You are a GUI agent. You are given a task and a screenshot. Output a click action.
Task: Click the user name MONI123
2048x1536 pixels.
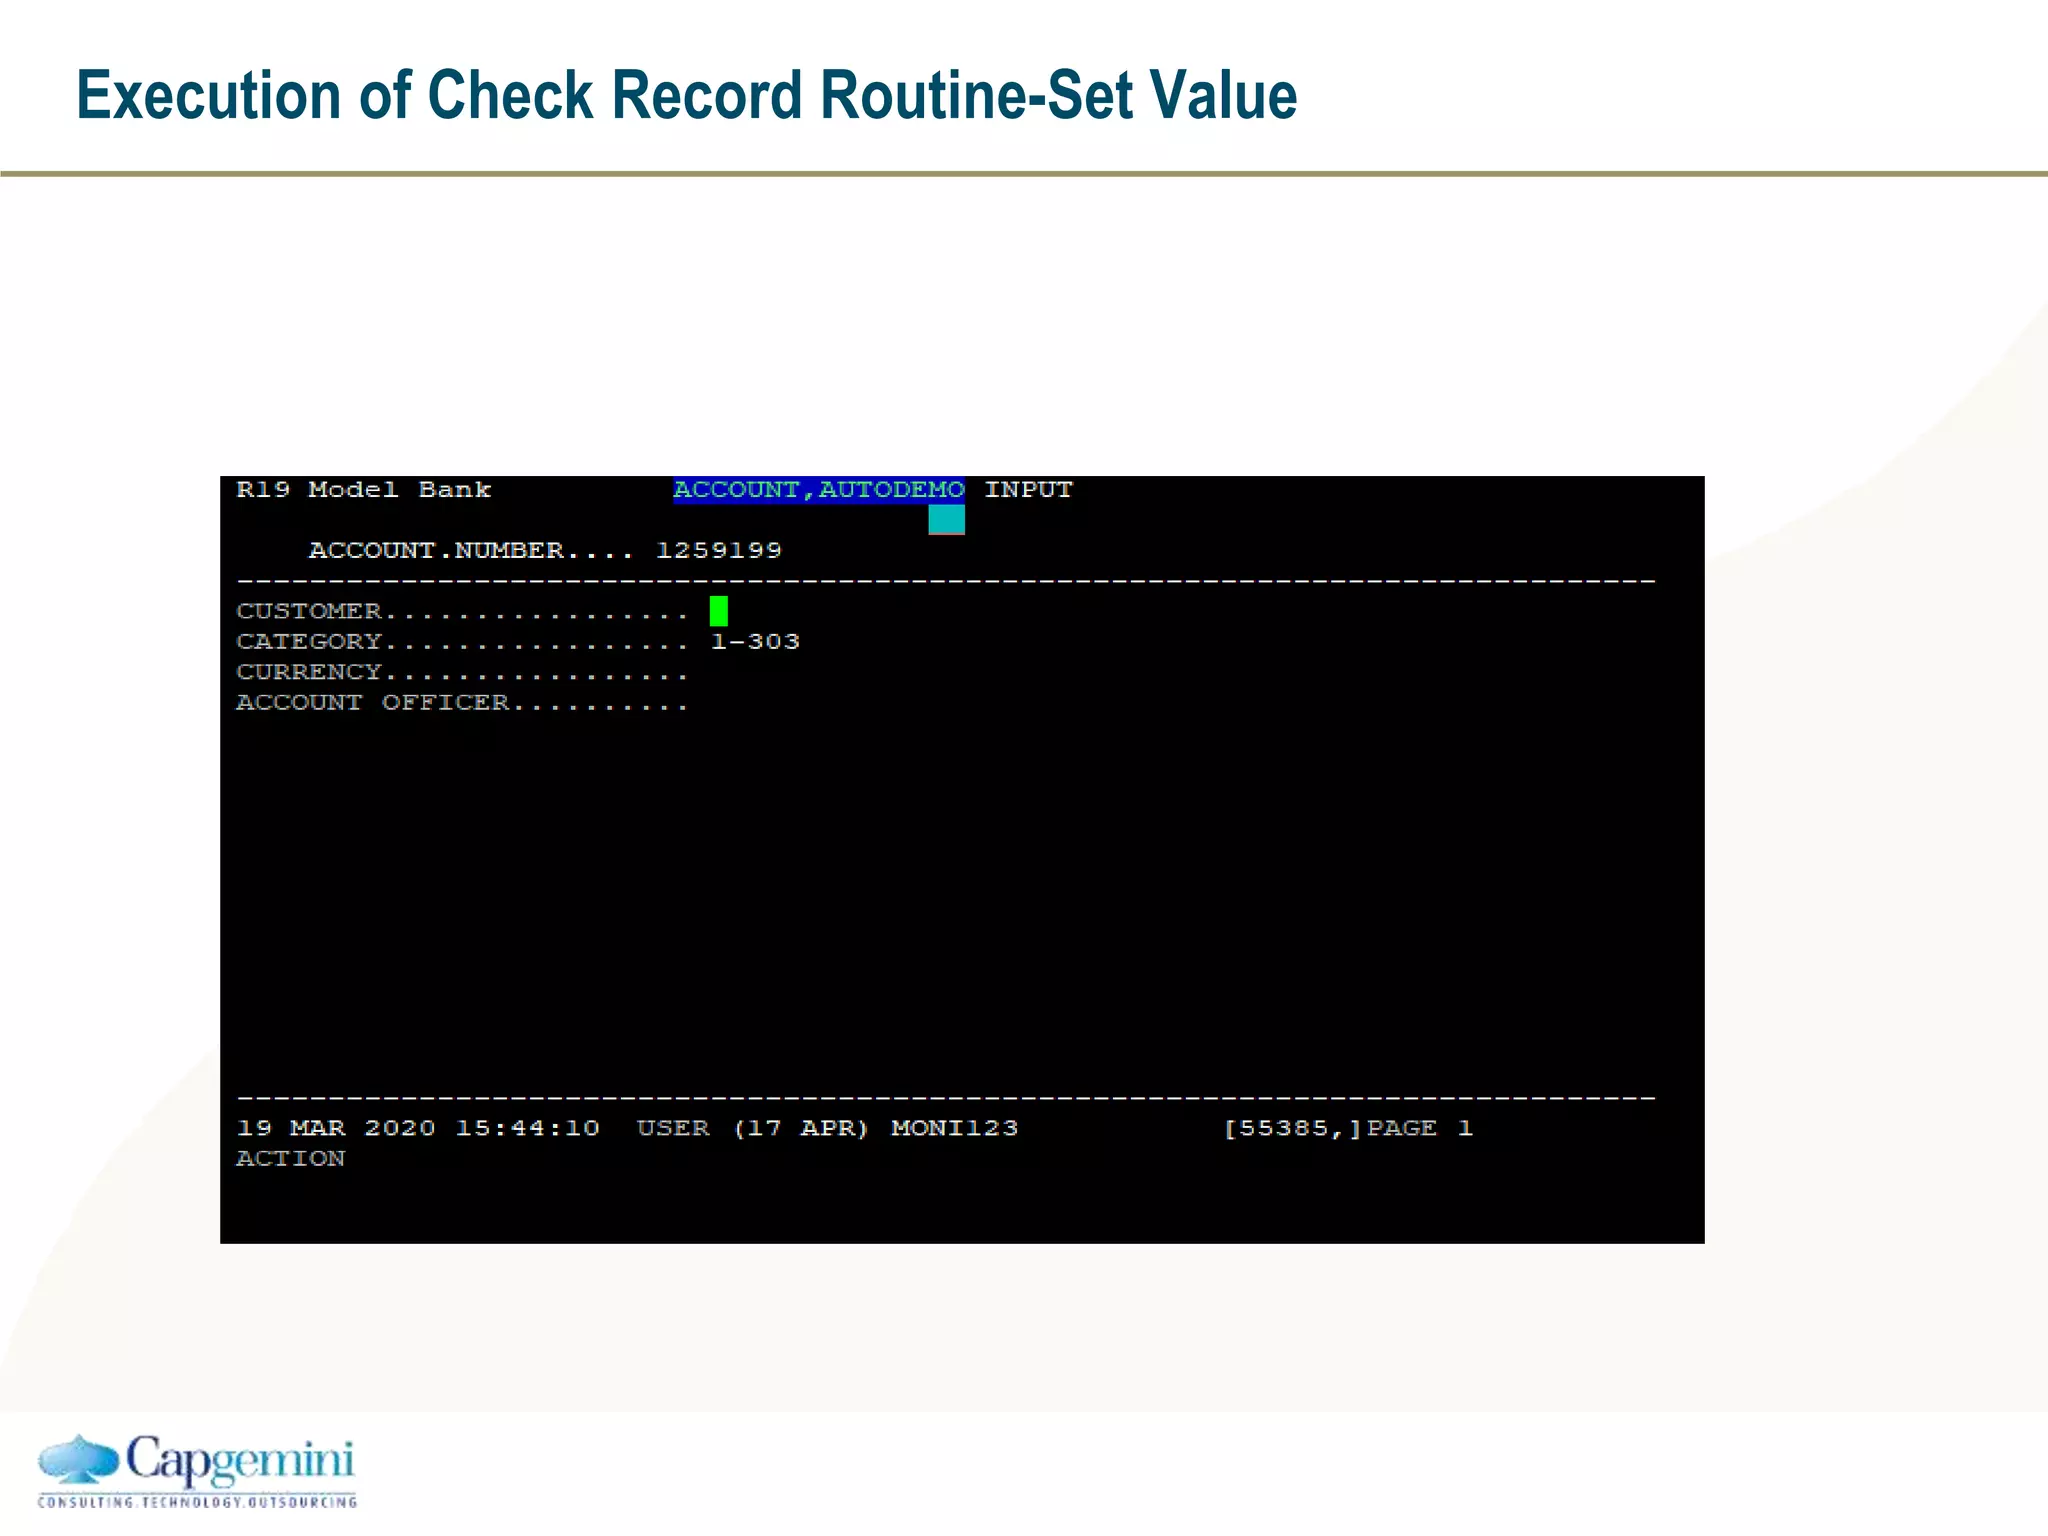[955, 1128]
